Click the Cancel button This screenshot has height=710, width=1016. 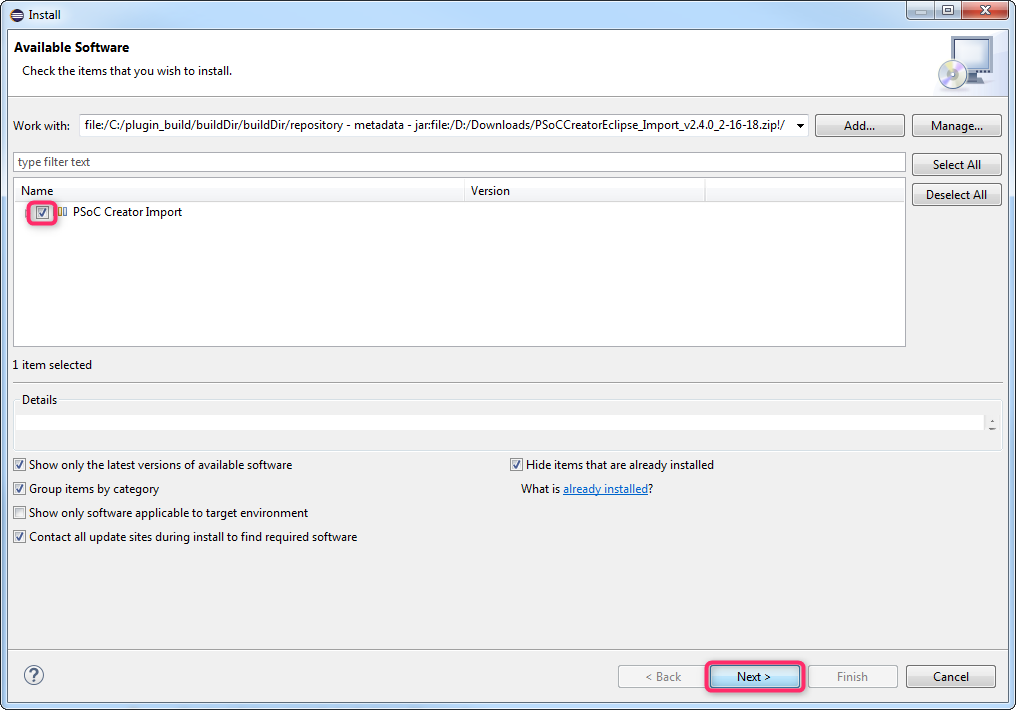[951, 676]
